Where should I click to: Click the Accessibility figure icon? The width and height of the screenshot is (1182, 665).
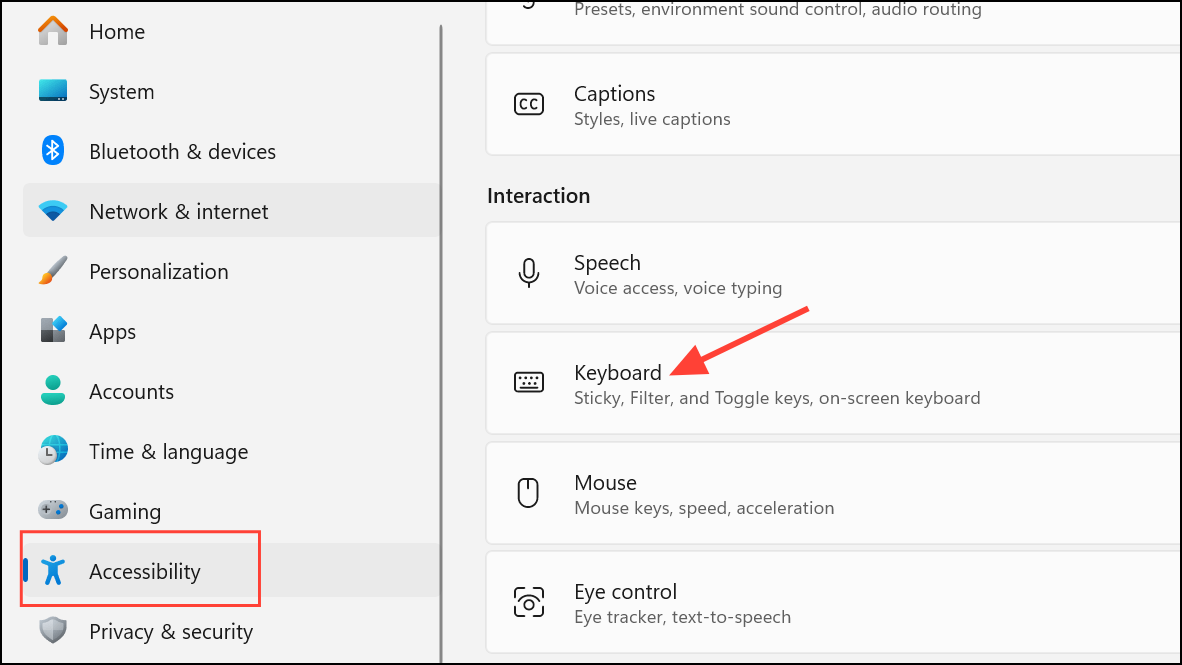[x=52, y=571]
